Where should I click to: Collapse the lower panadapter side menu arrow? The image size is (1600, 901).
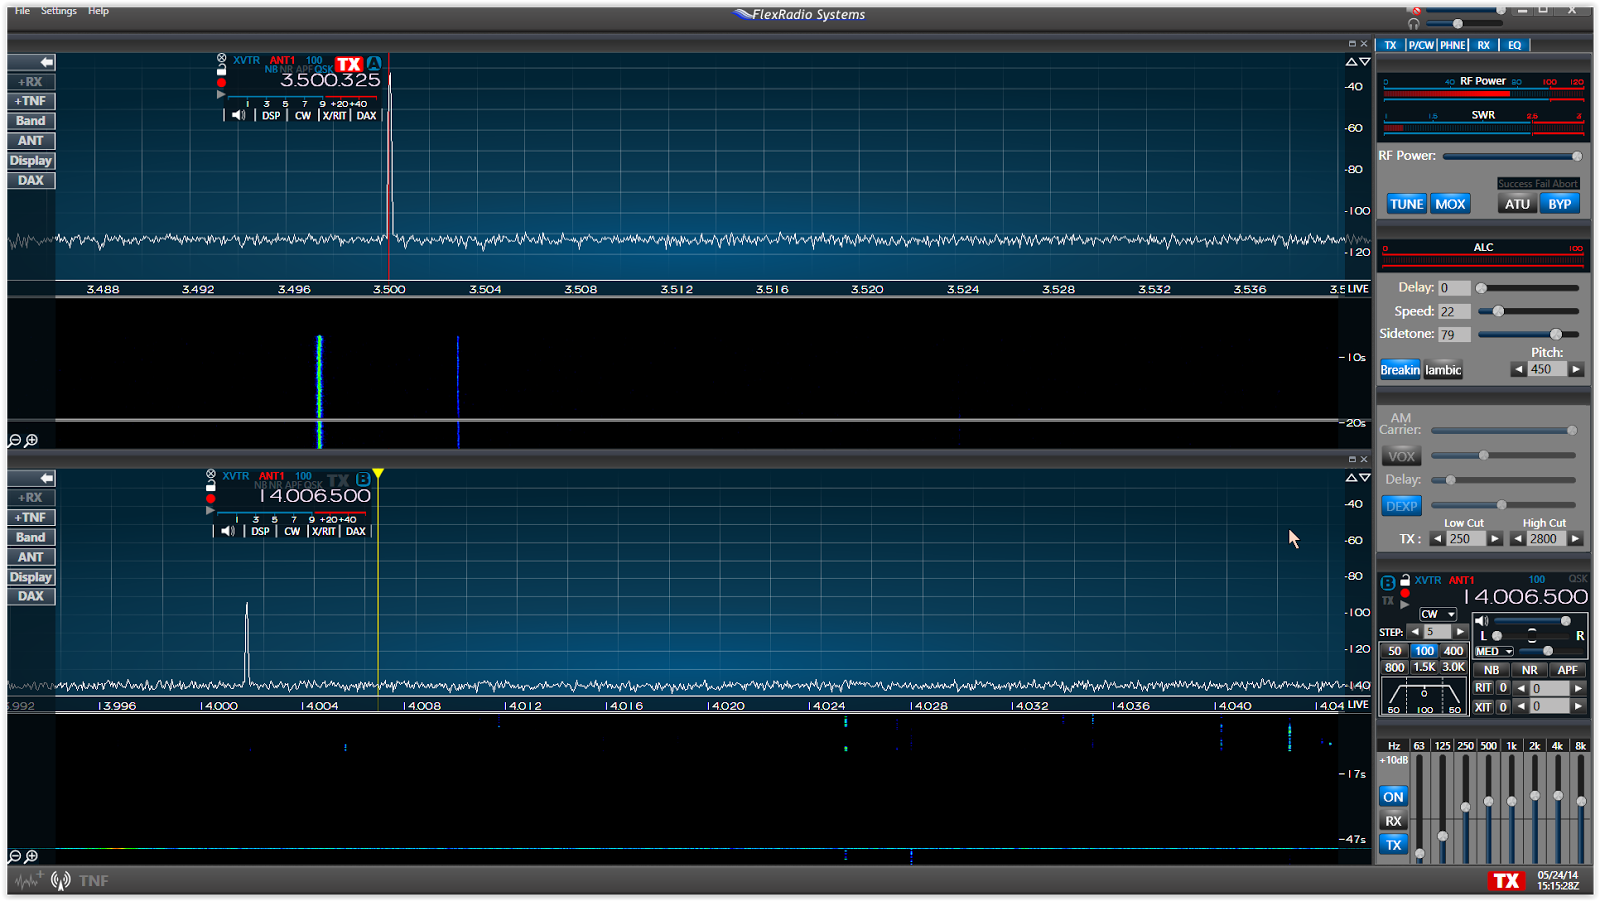[46, 478]
